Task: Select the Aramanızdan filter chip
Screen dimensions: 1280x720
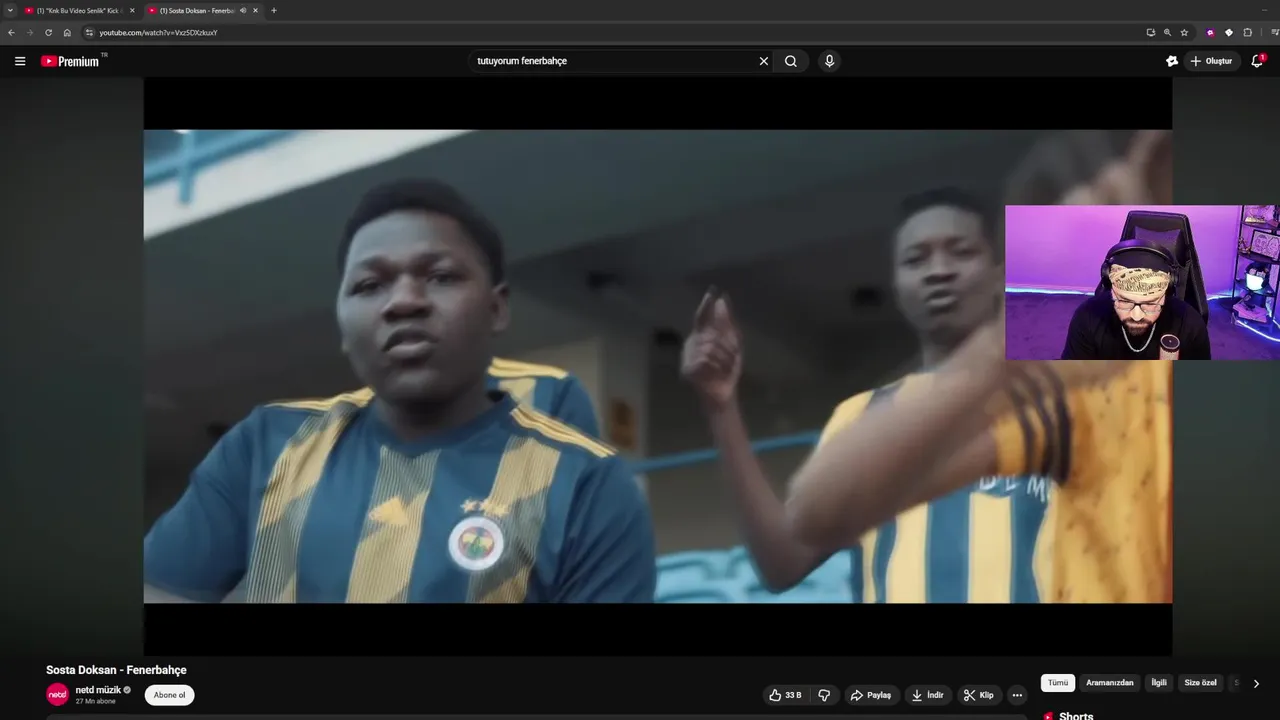Action: click(x=1110, y=683)
